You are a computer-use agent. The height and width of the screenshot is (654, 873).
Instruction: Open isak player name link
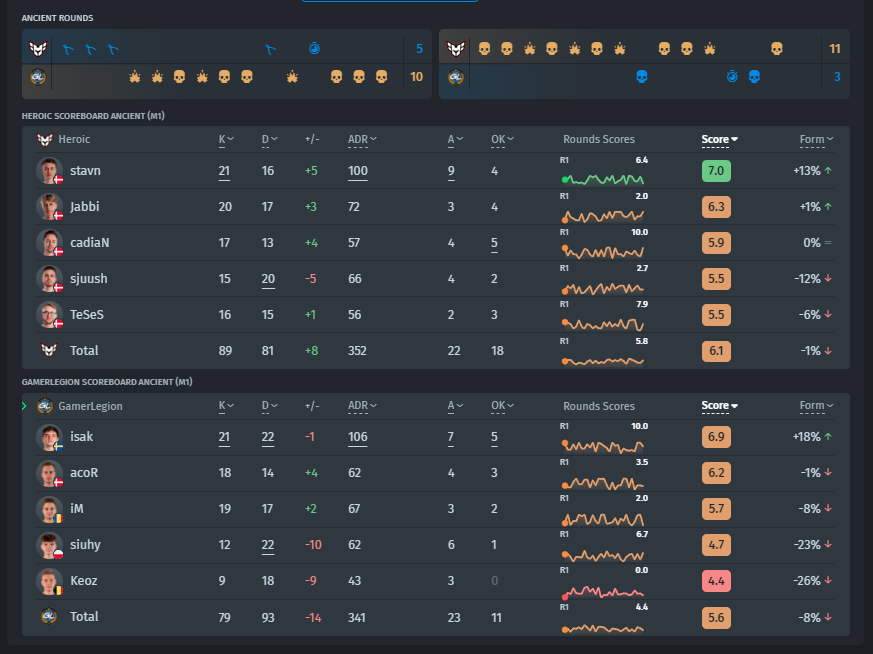coord(81,437)
